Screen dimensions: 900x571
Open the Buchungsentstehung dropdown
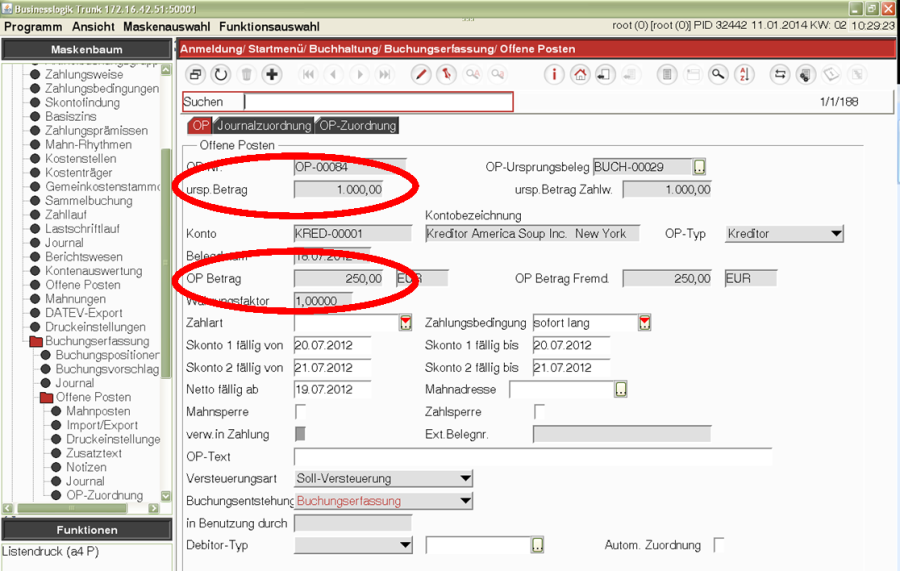[464, 501]
